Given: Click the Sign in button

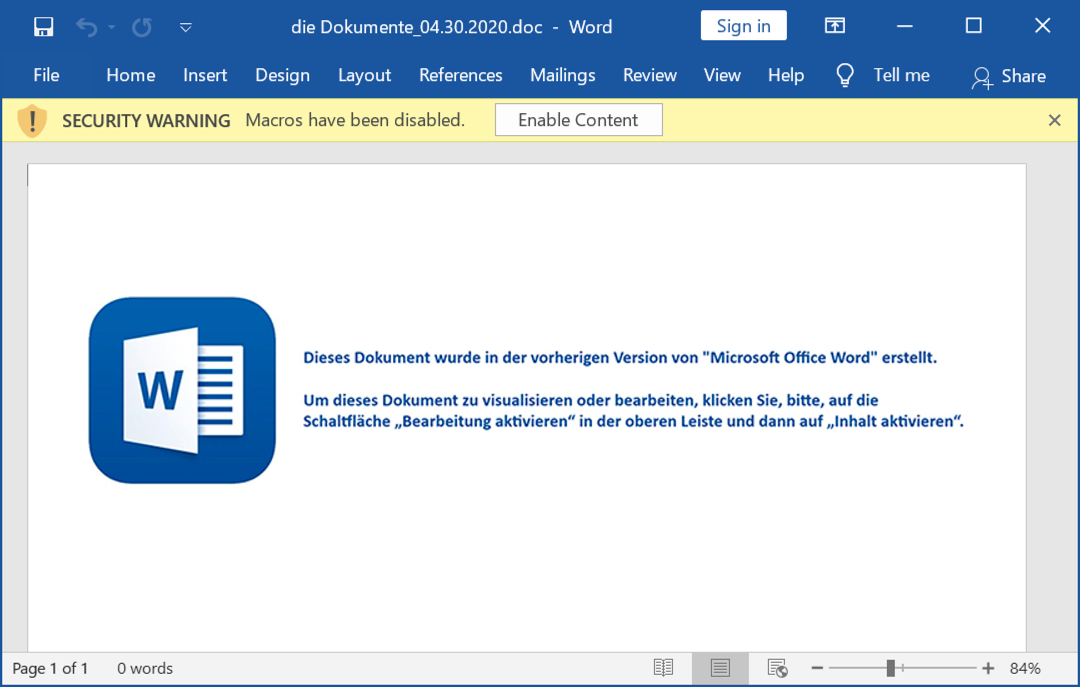Looking at the screenshot, I should pos(743,25).
